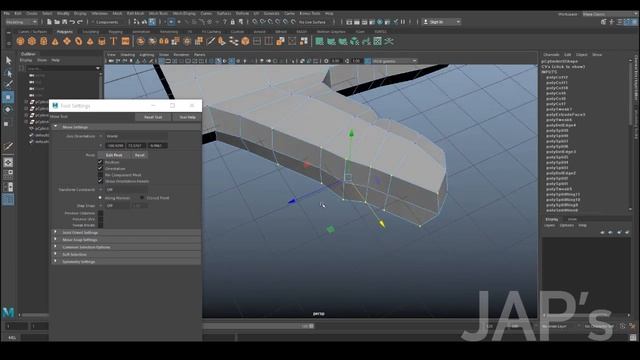Activate the Multi-Cut knife shelf icon
640x360 pixels.
[x=211, y=41]
